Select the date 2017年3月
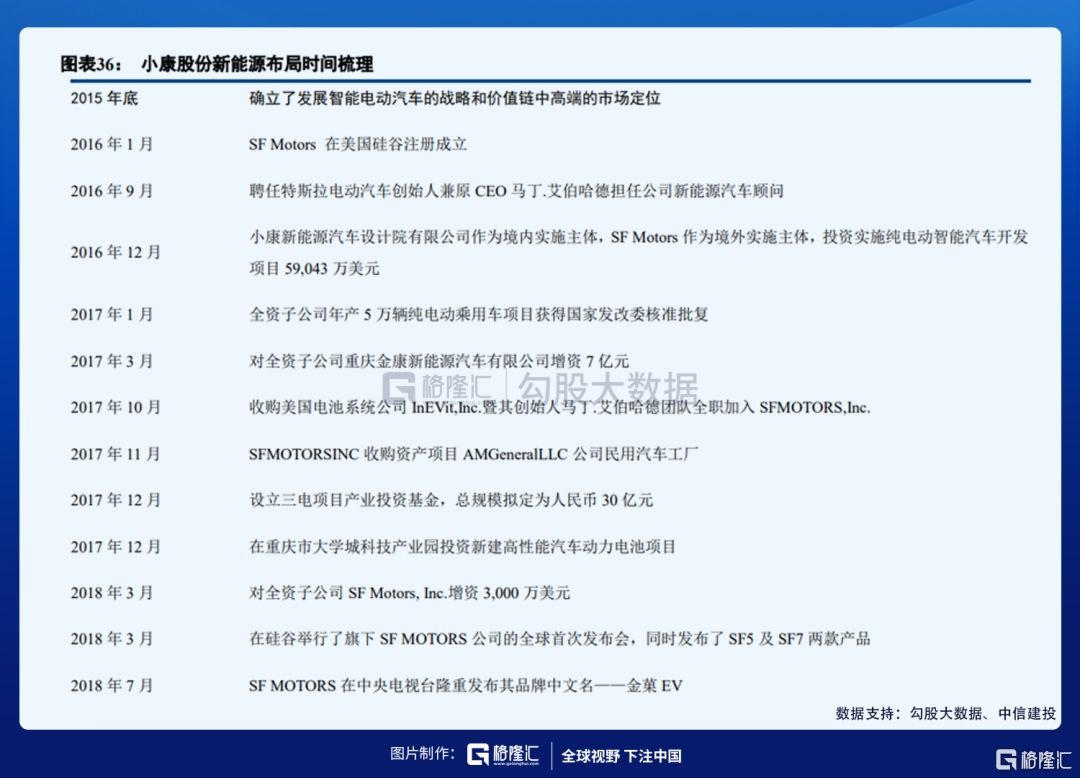Screen dimensions: 1080x778 [112, 361]
